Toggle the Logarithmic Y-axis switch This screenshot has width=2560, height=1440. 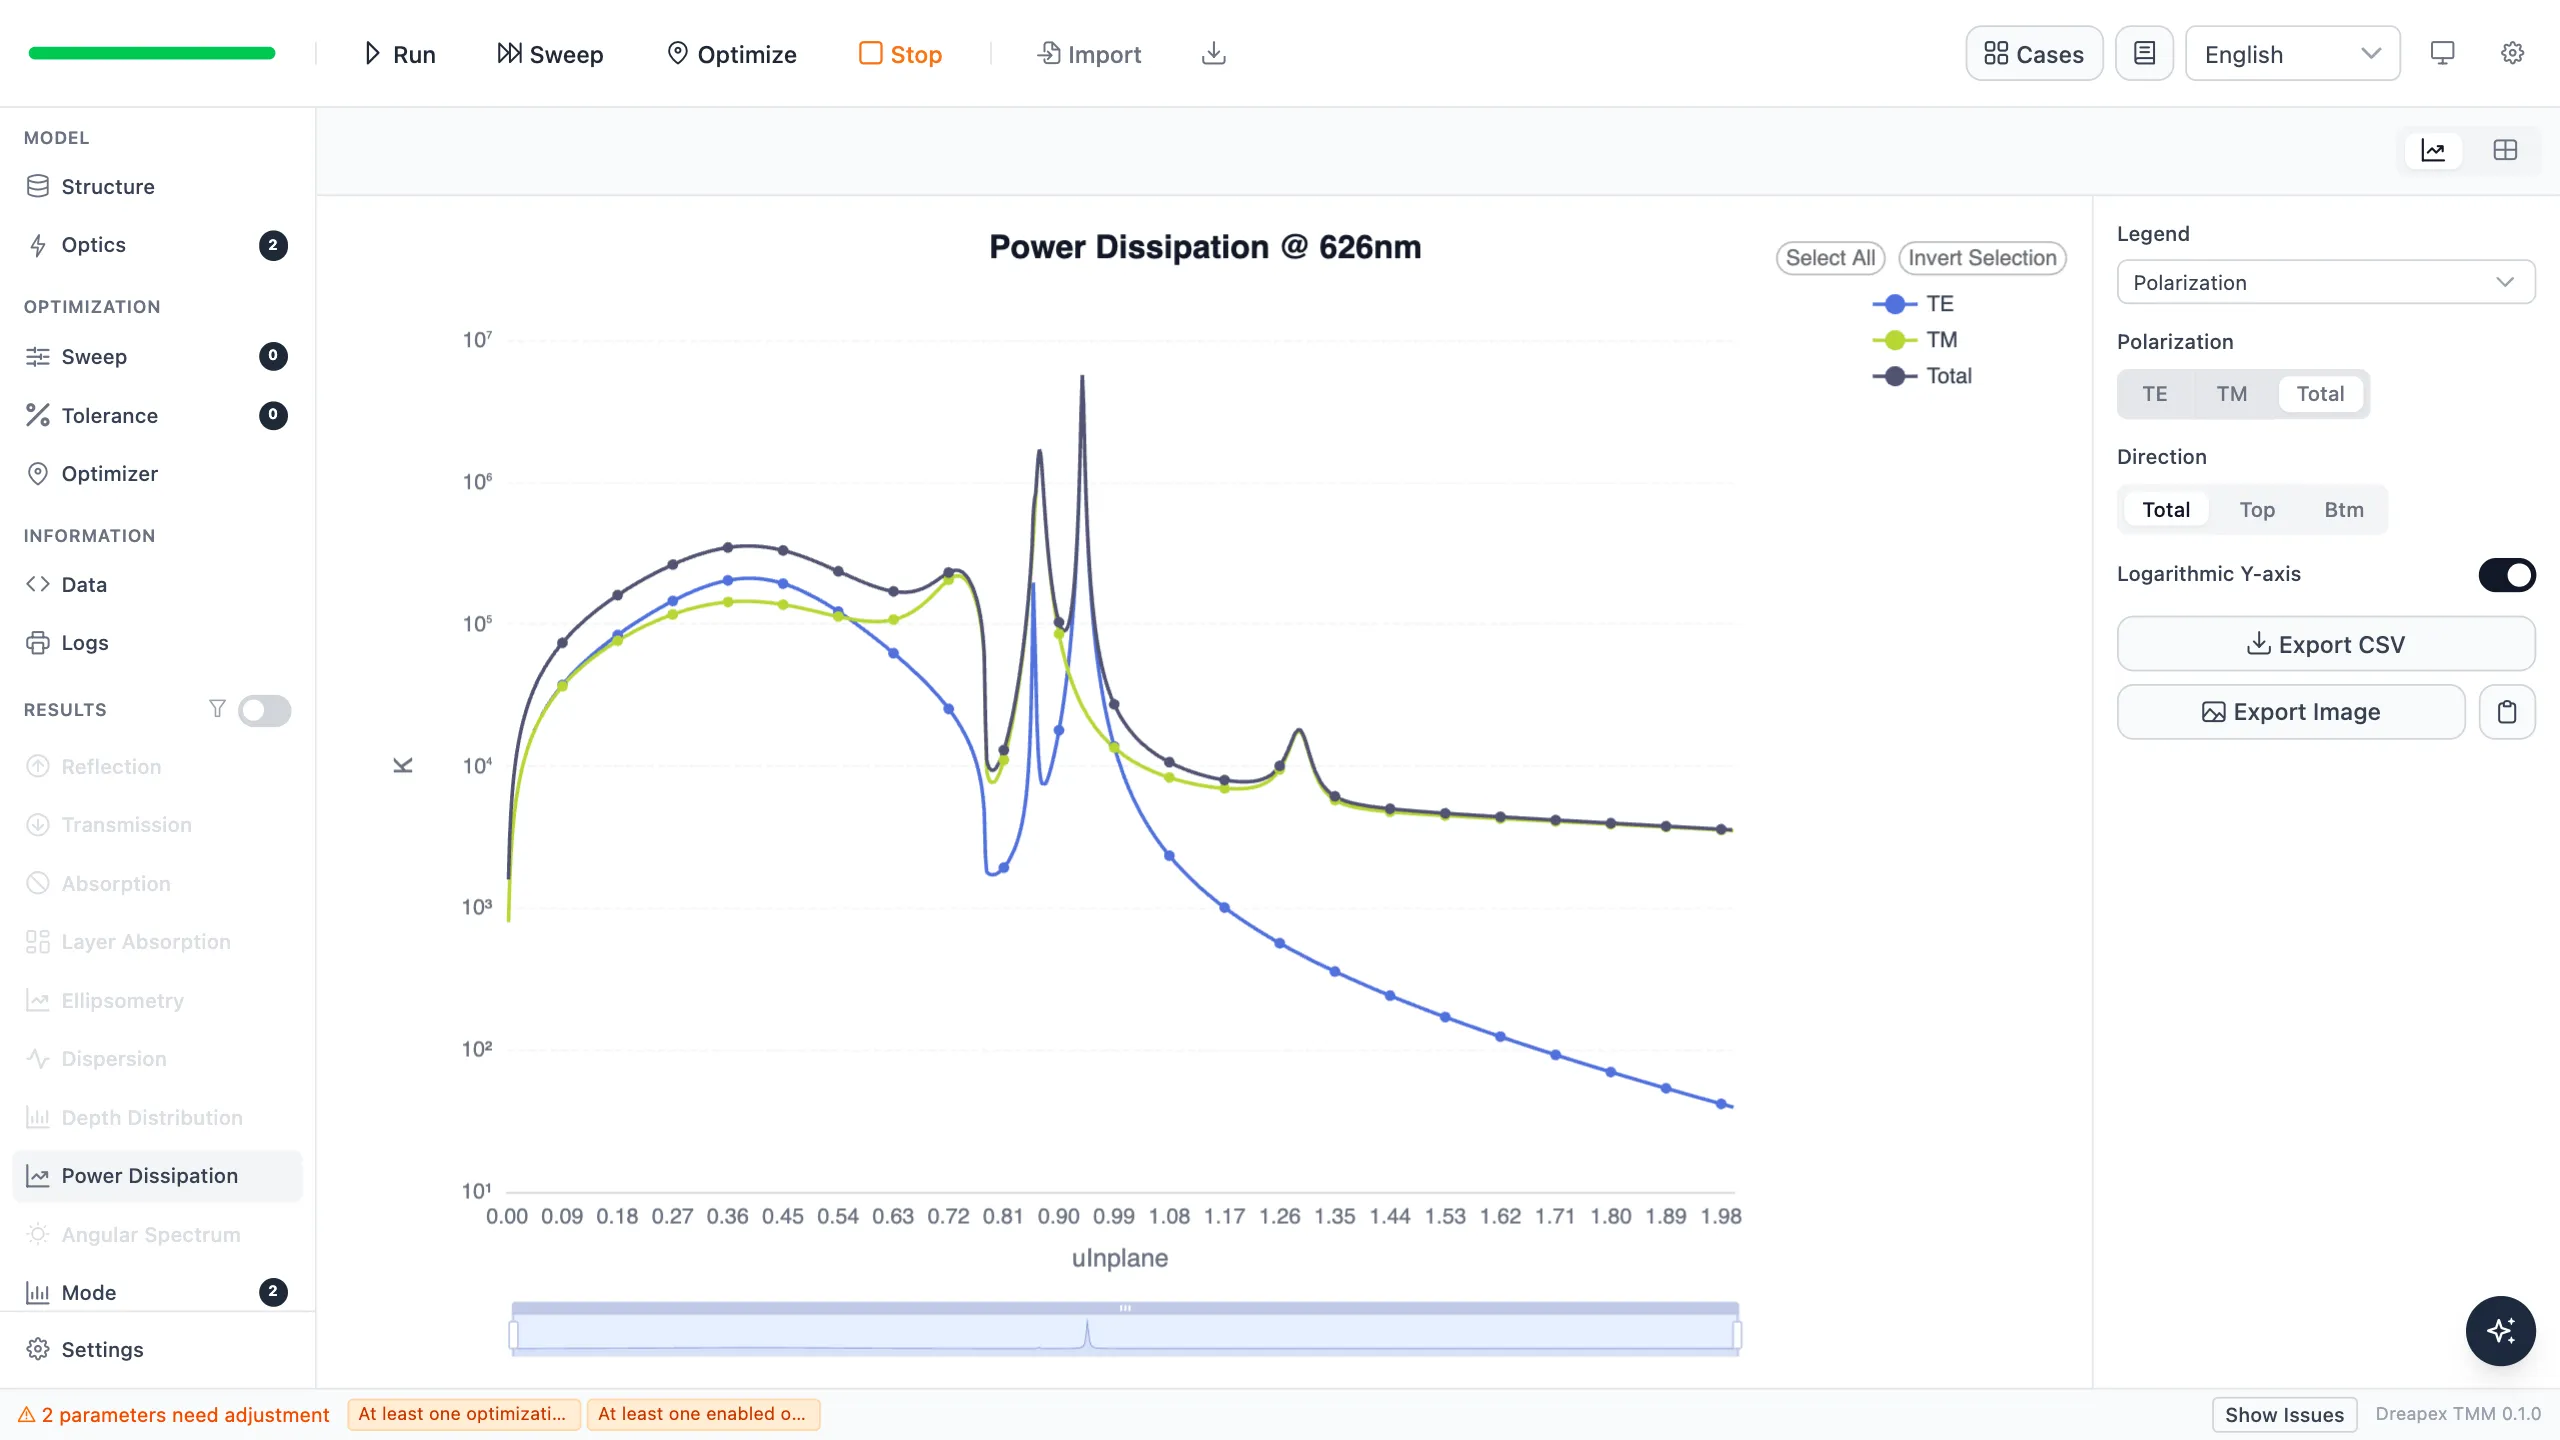[2506, 575]
